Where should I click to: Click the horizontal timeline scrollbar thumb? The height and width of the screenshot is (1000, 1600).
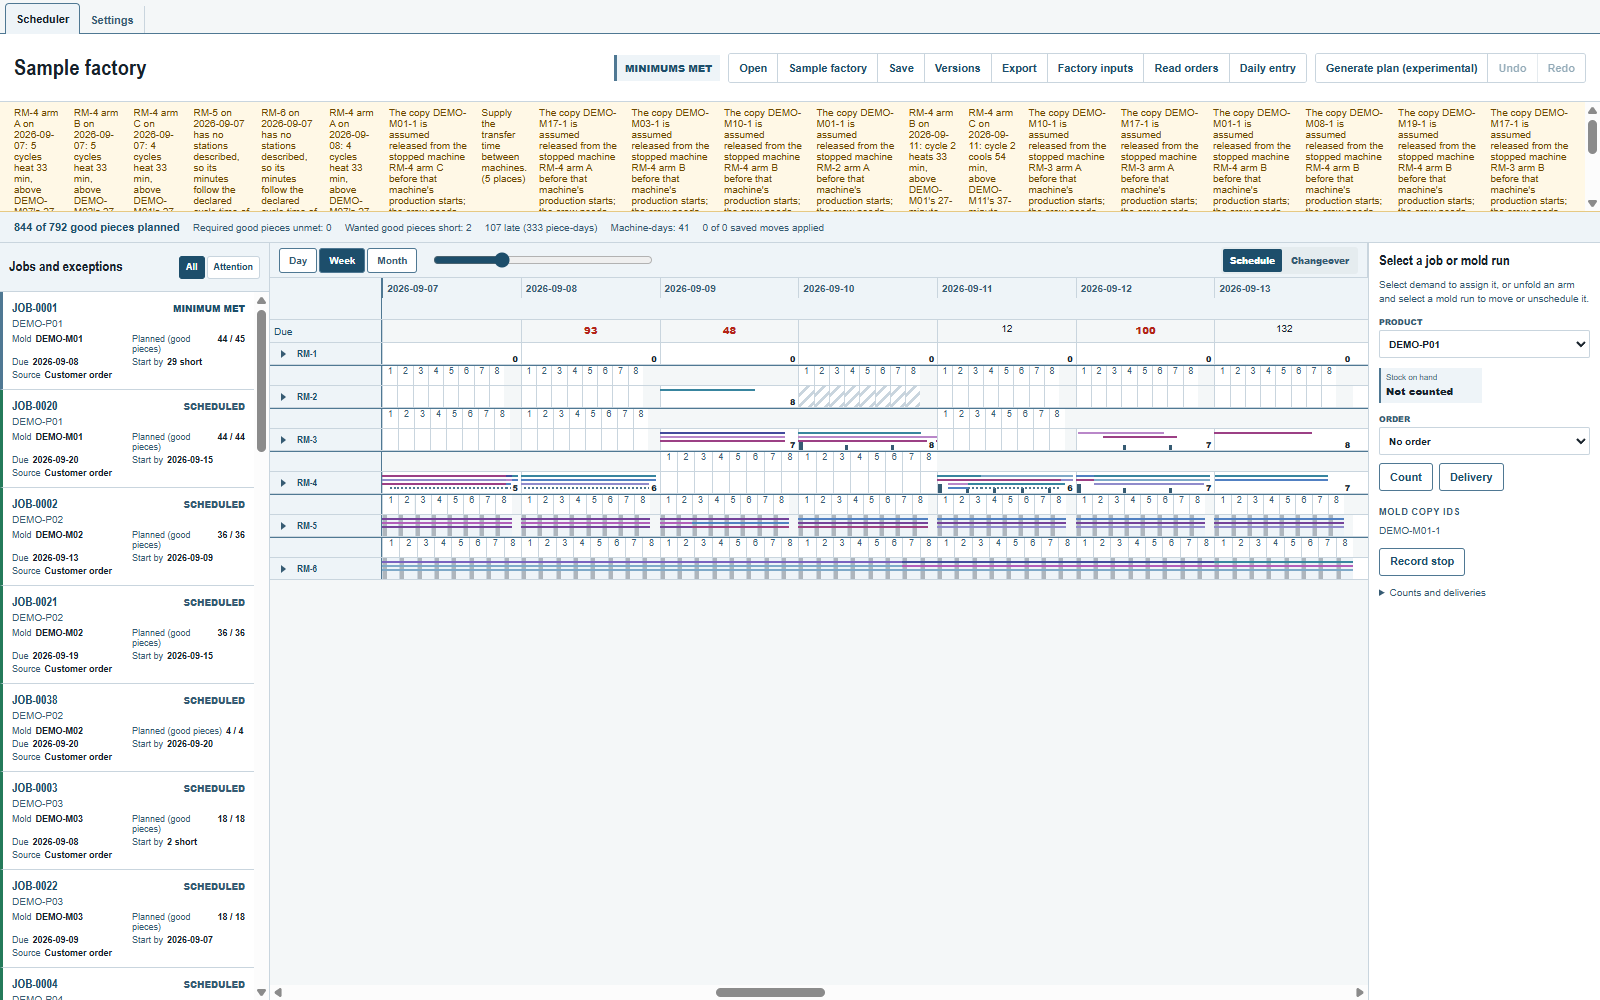point(770,992)
